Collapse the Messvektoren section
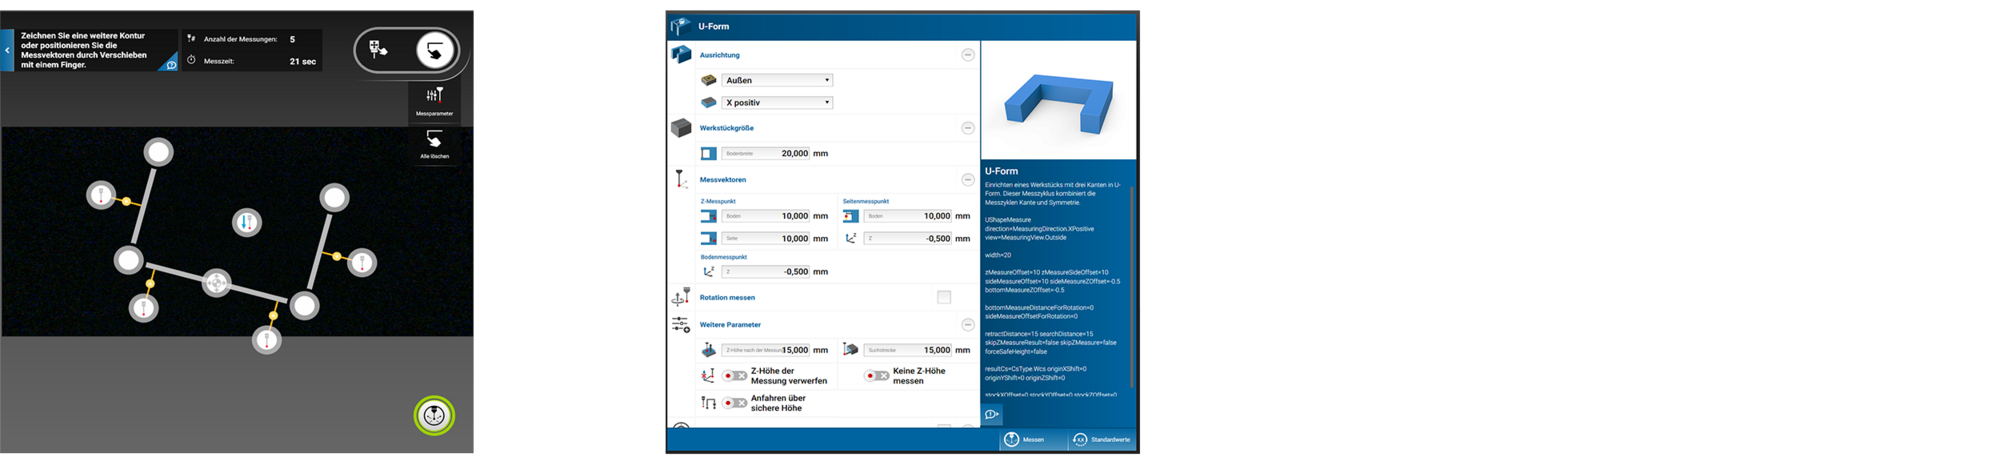The height and width of the screenshot is (470, 2000). click(968, 180)
